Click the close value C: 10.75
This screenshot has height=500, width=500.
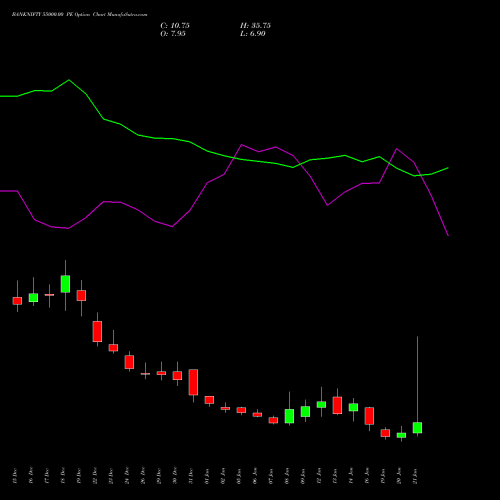(x=175, y=26)
